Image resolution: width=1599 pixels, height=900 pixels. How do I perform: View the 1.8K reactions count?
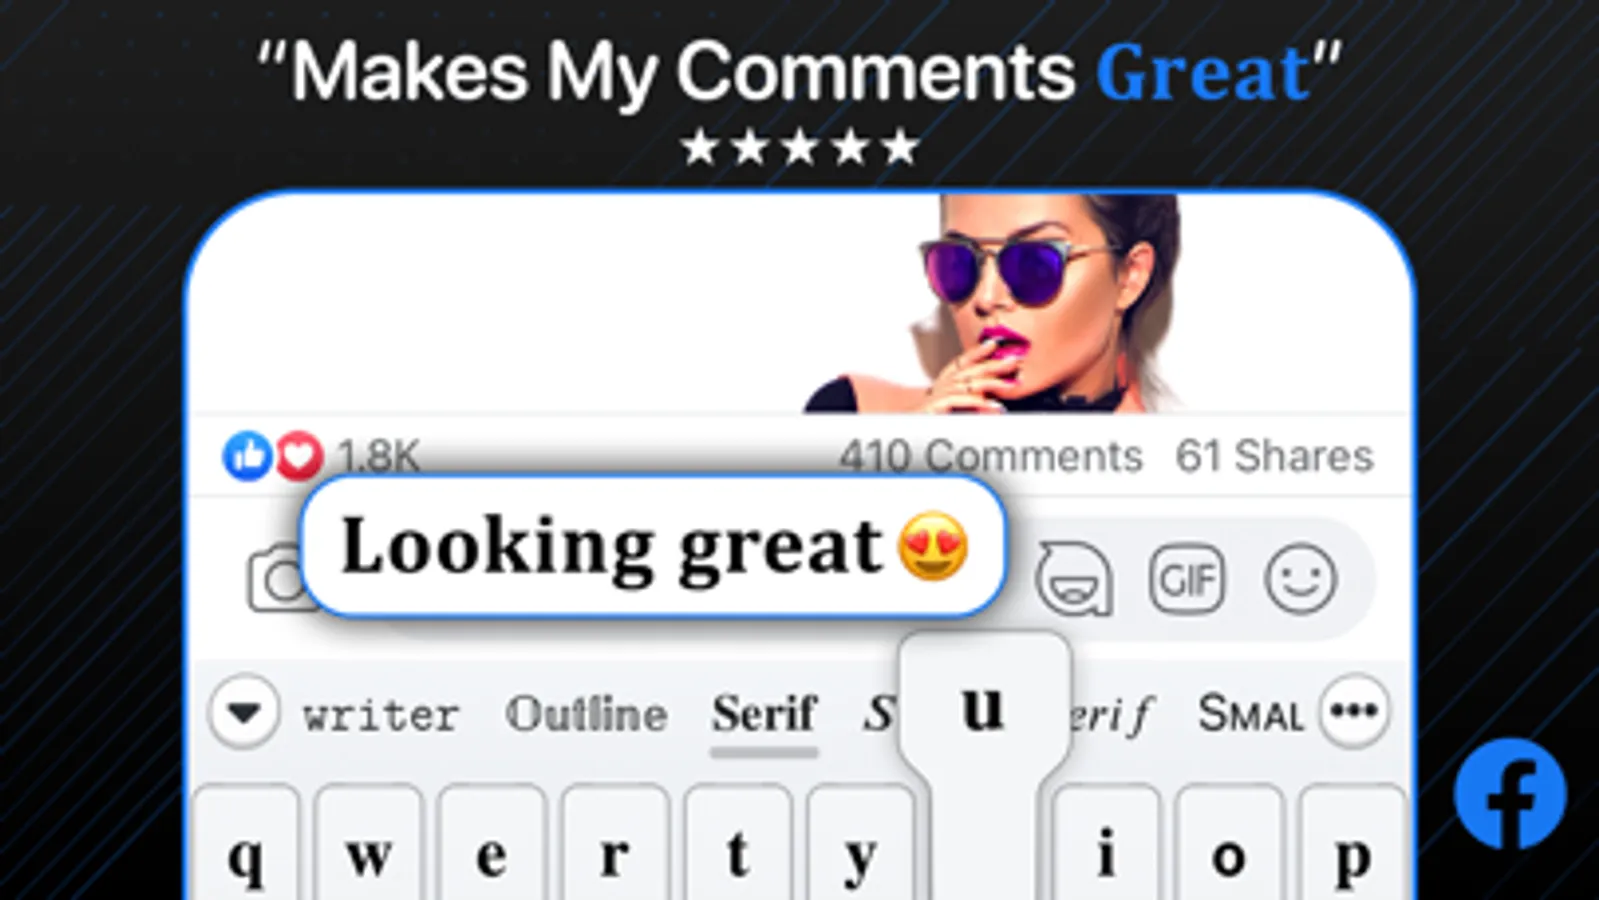[x=378, y=456]
